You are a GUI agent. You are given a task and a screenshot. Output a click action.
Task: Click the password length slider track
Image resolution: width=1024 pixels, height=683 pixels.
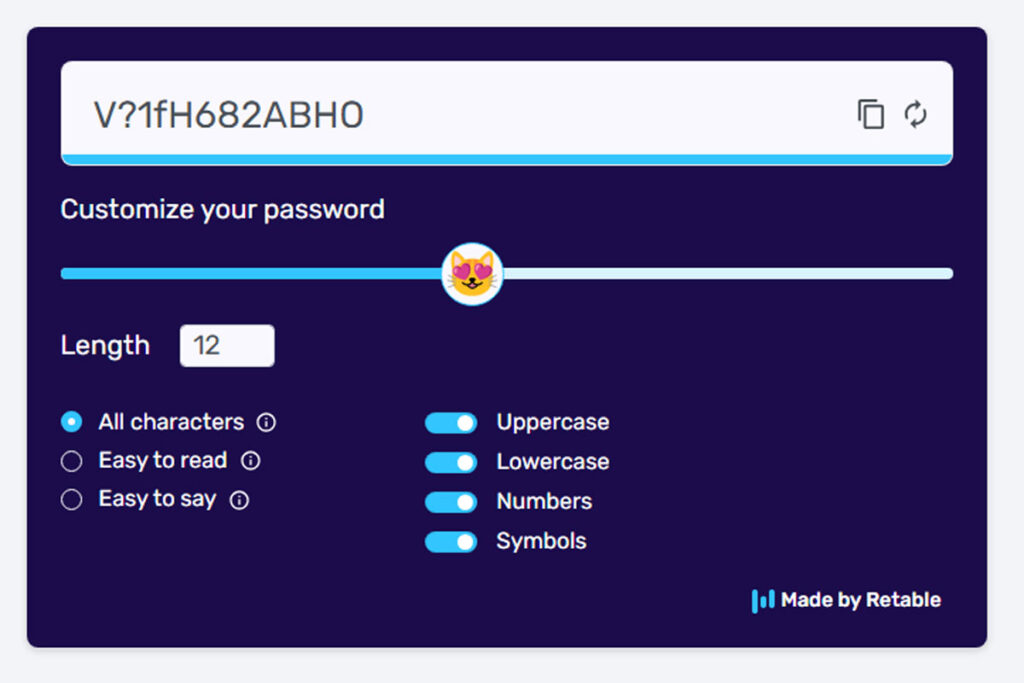[700, 272]
